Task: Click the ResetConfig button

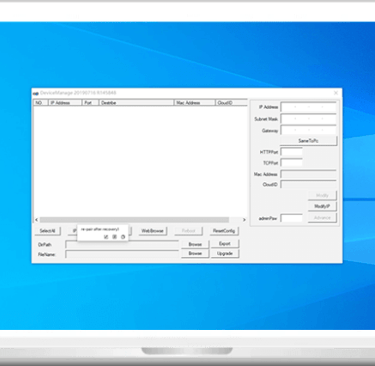Action: (x=224, y=231)
